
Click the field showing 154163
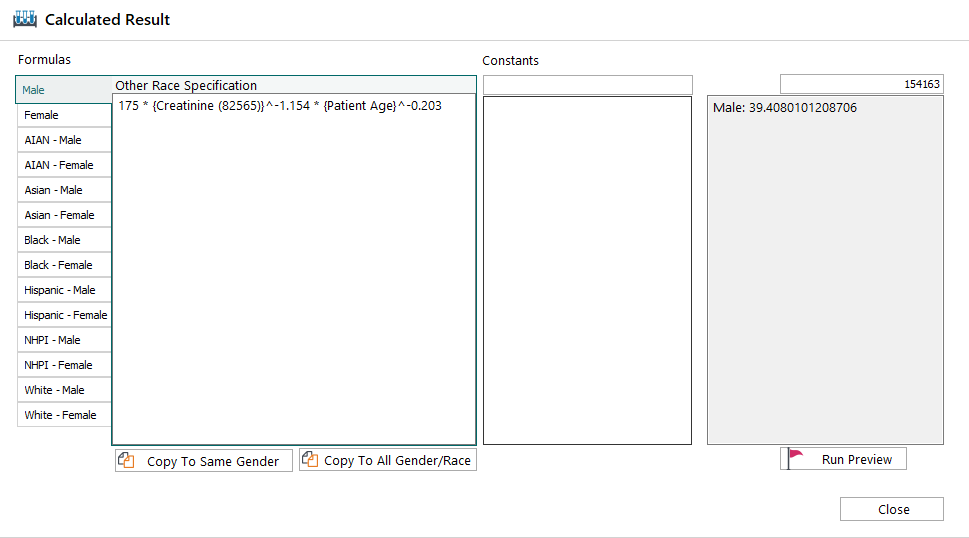point(861,84)
